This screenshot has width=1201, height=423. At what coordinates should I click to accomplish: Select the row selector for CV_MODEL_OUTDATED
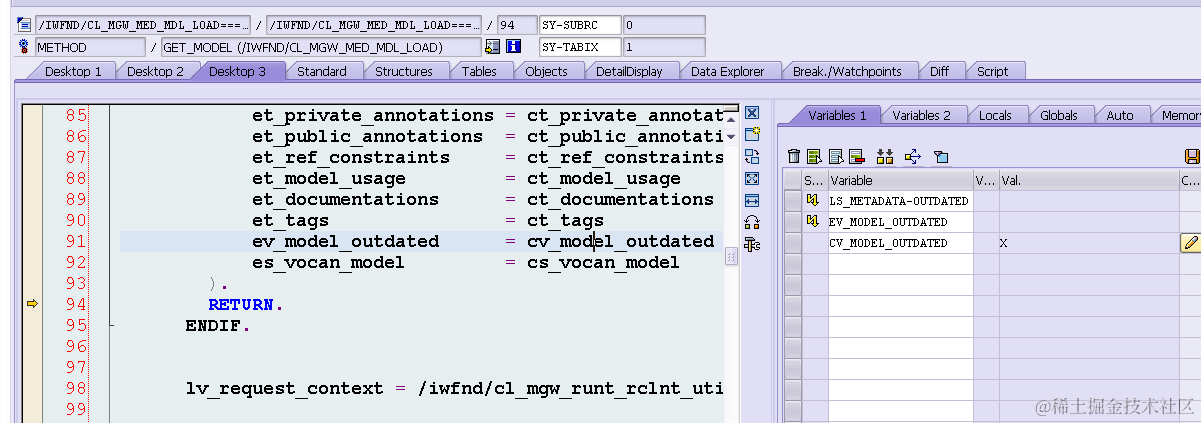point(792,243)
